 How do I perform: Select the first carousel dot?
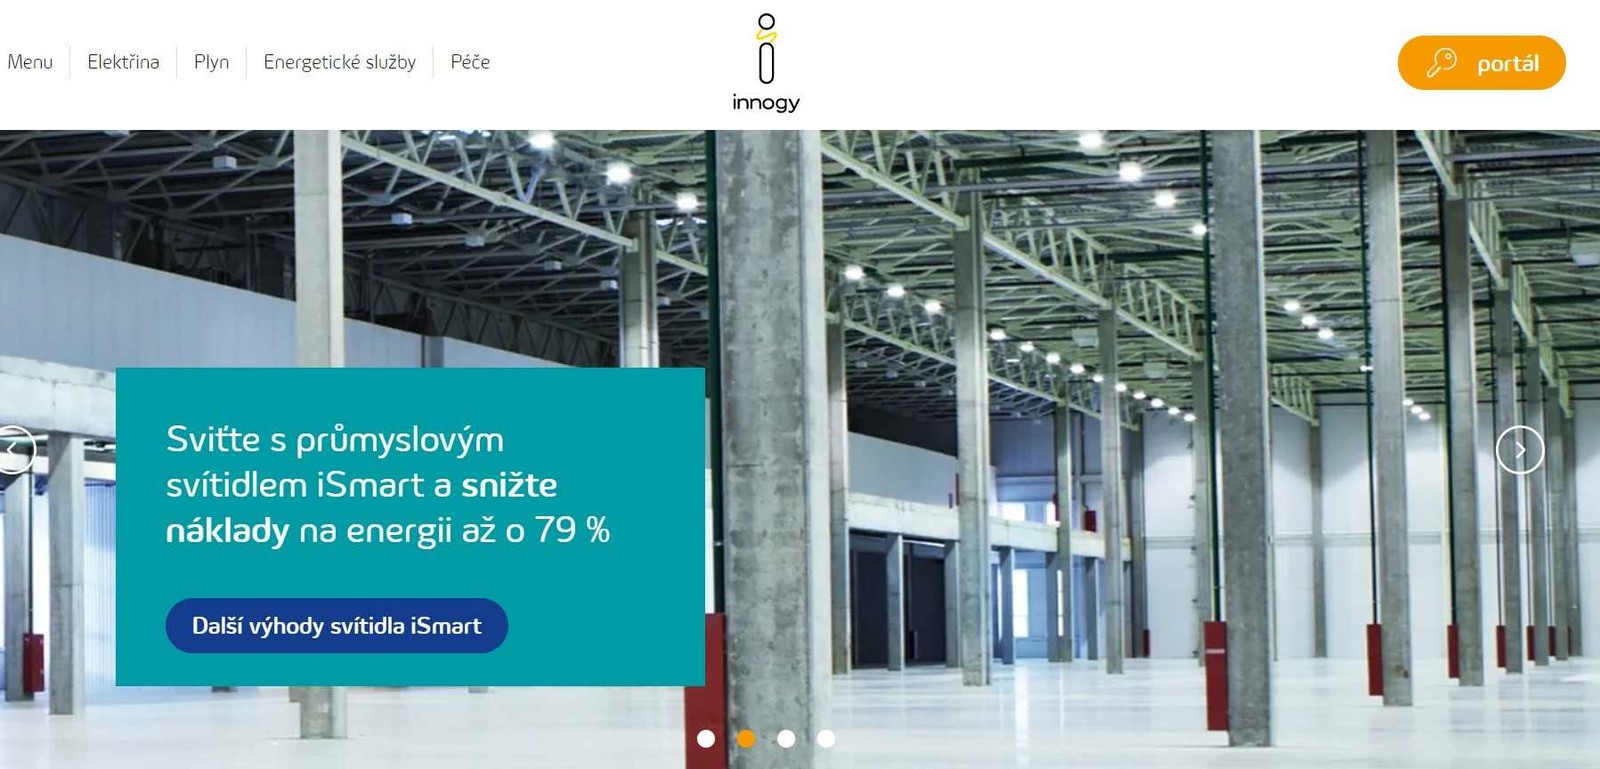[x=706, y=738]
